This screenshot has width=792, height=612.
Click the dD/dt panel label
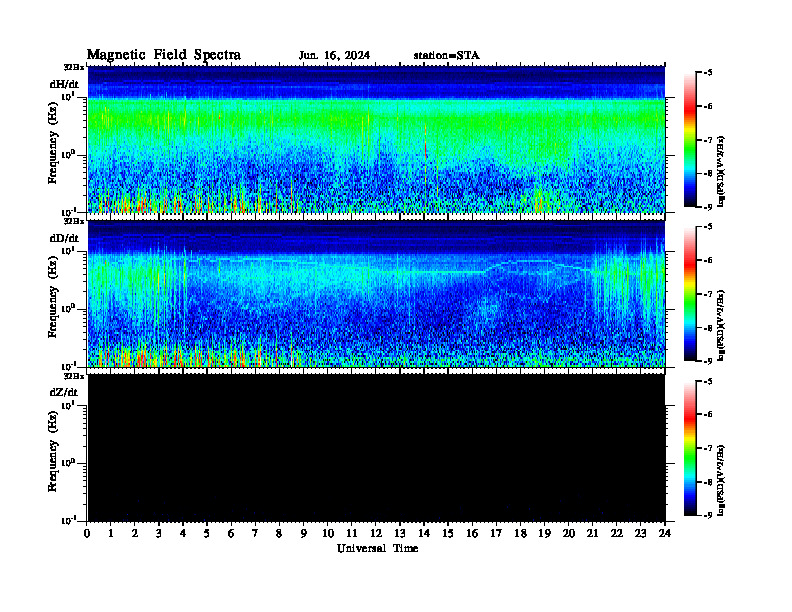[64, 238]
